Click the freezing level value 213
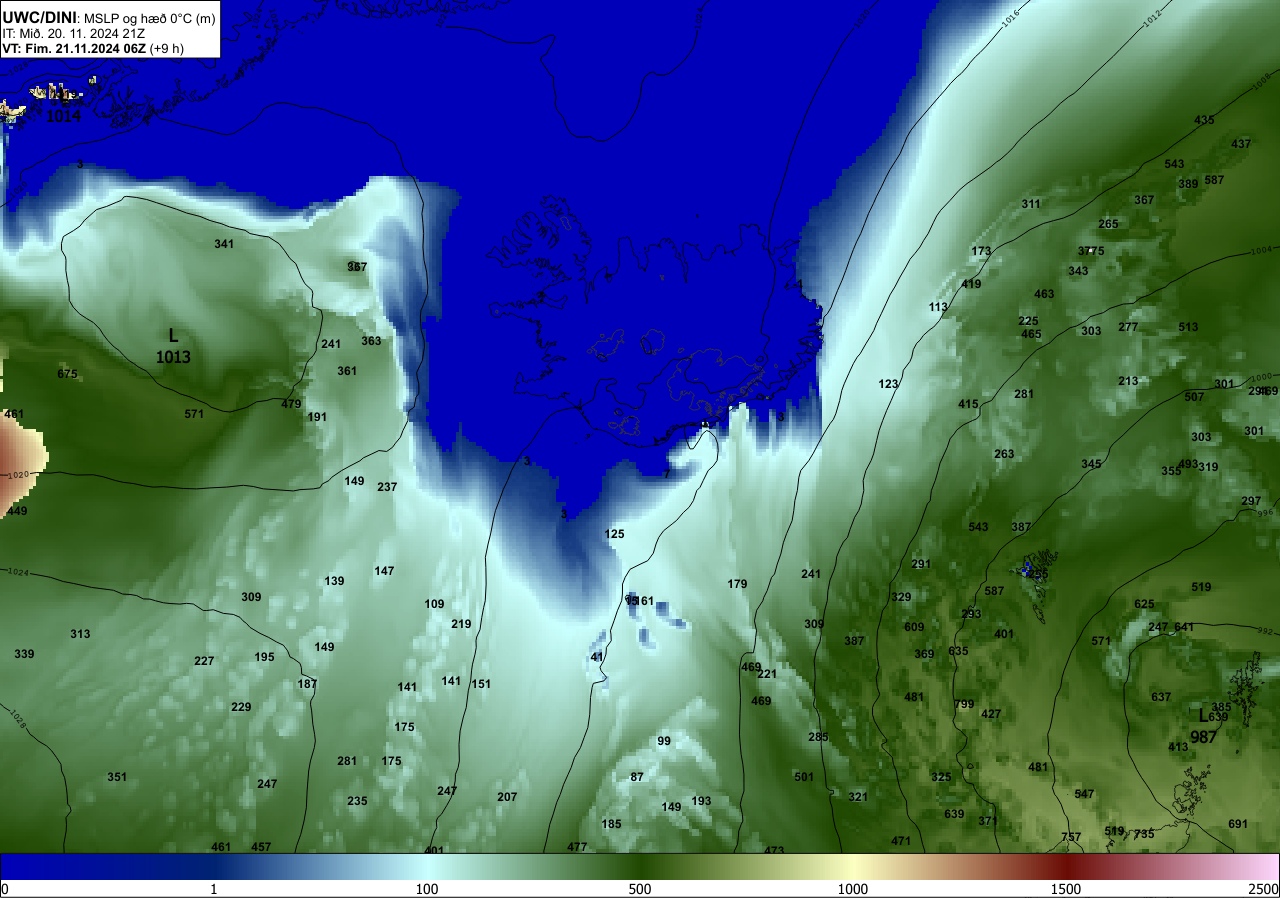 [x=1128, y=381]
